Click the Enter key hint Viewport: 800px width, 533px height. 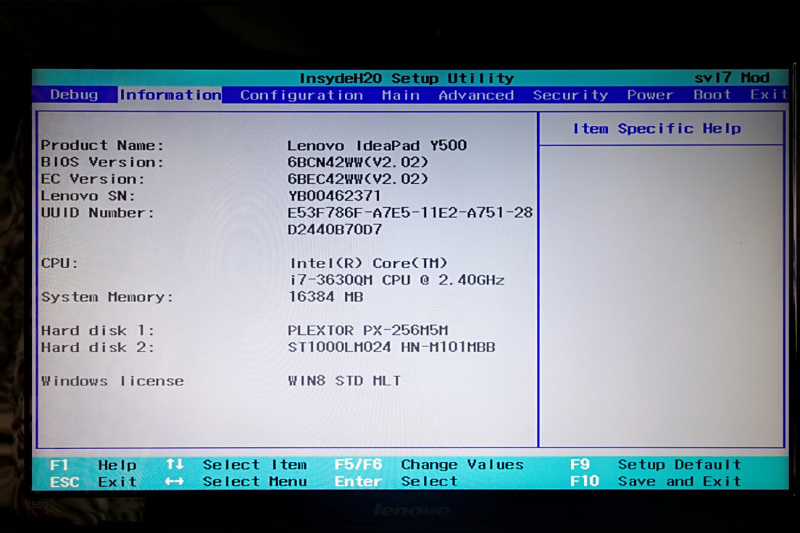pos(358,481)
